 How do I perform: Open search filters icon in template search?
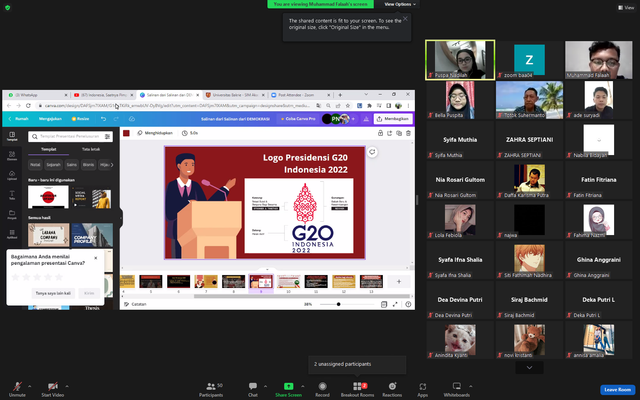click(107, 136)
